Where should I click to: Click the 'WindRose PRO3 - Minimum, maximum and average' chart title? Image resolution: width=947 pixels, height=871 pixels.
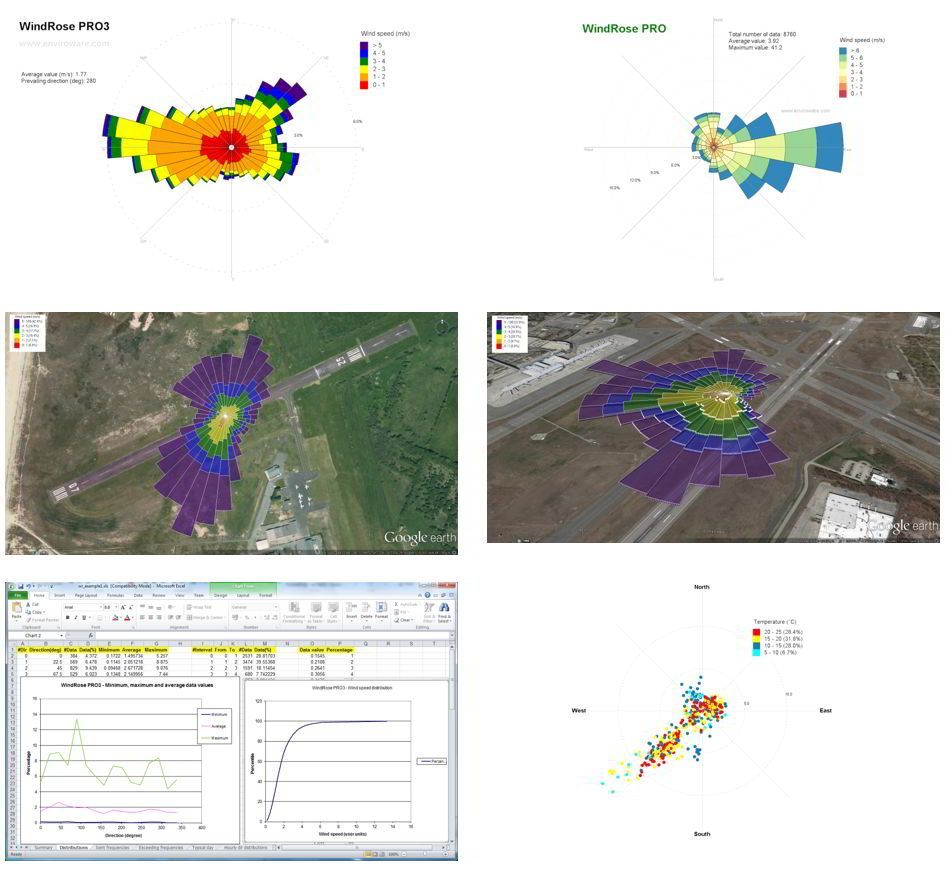click(x=136, y=685)
